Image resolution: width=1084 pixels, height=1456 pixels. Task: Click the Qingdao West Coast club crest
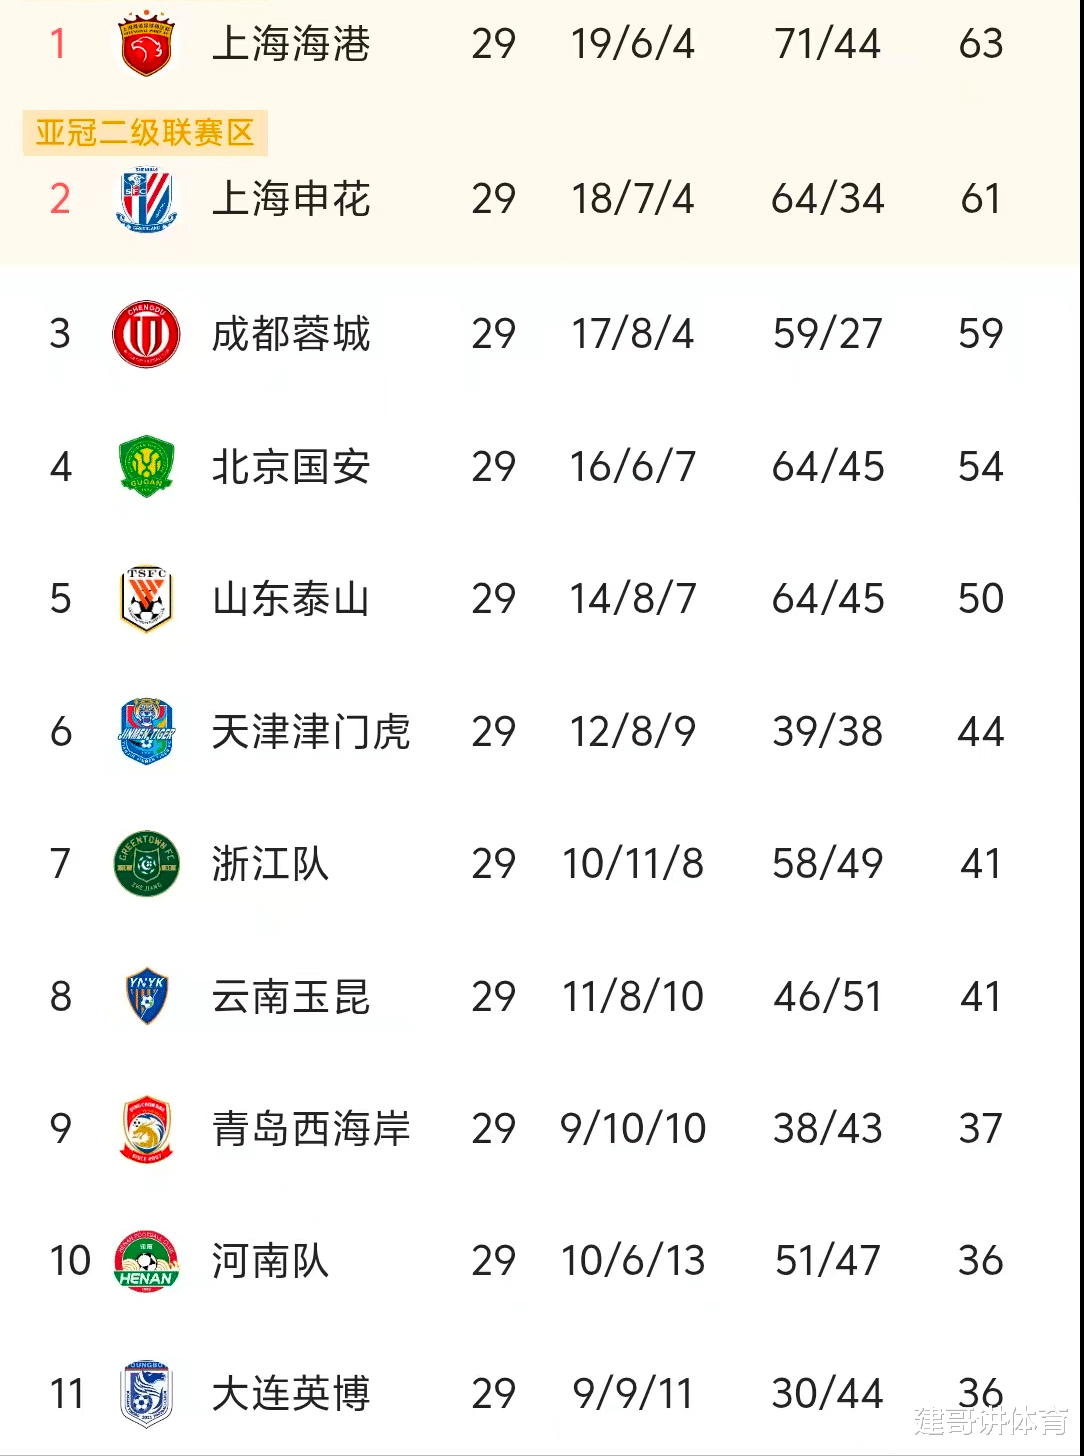pyautogui.click(x=146, y=1129)
